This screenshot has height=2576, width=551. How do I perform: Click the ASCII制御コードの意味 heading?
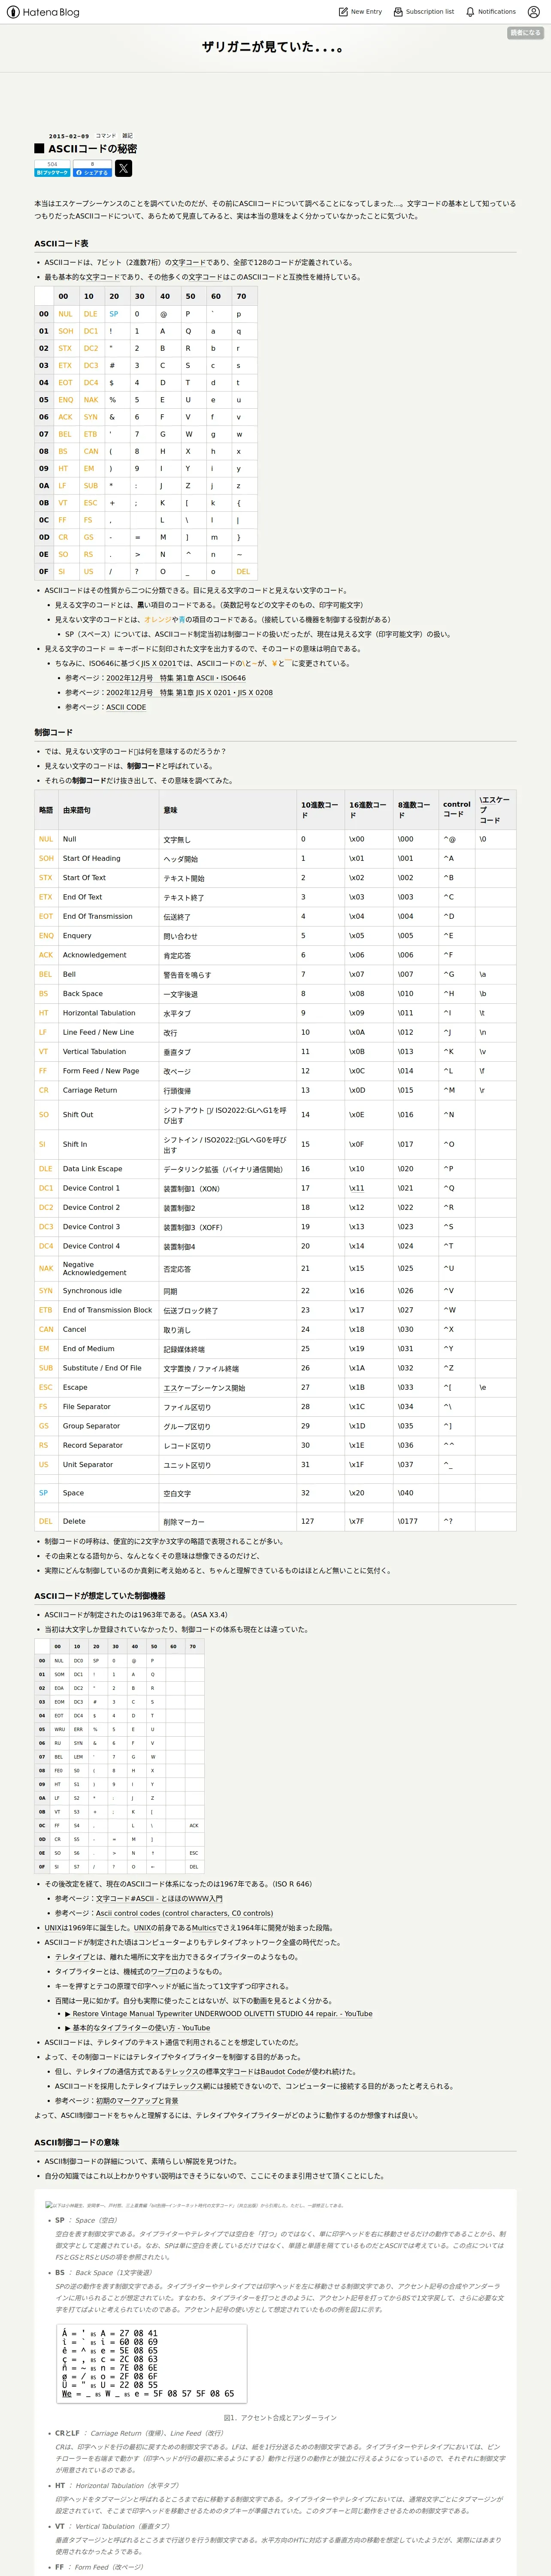point(77,2142)
